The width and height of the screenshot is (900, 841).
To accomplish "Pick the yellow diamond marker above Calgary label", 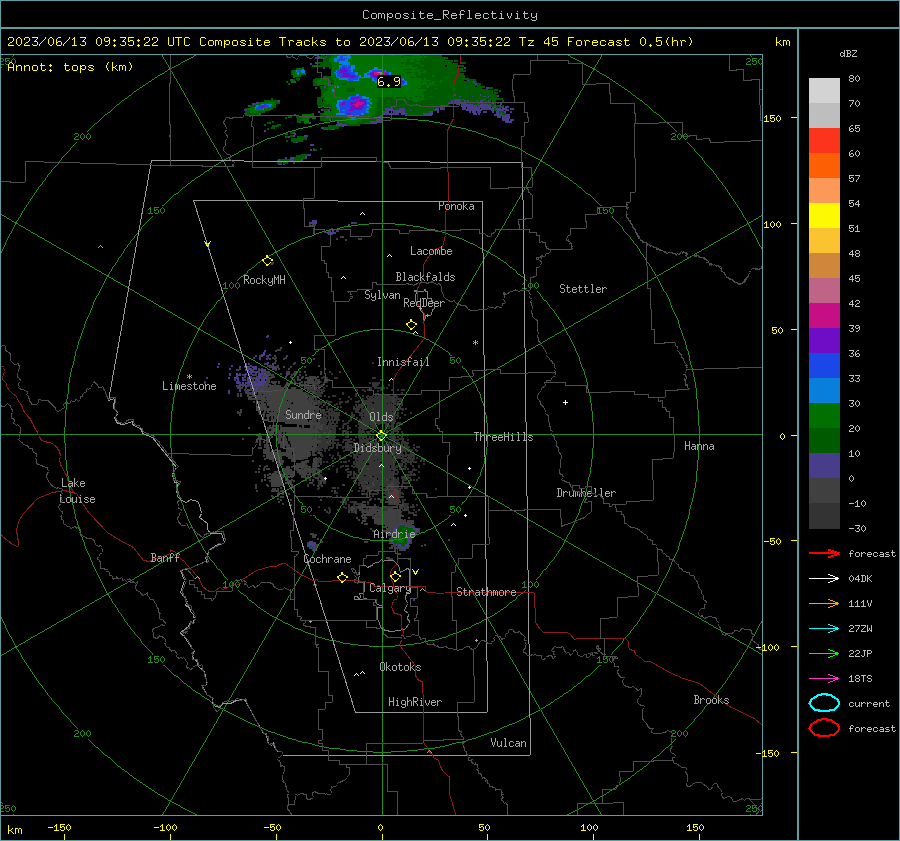I will [395, 576].
